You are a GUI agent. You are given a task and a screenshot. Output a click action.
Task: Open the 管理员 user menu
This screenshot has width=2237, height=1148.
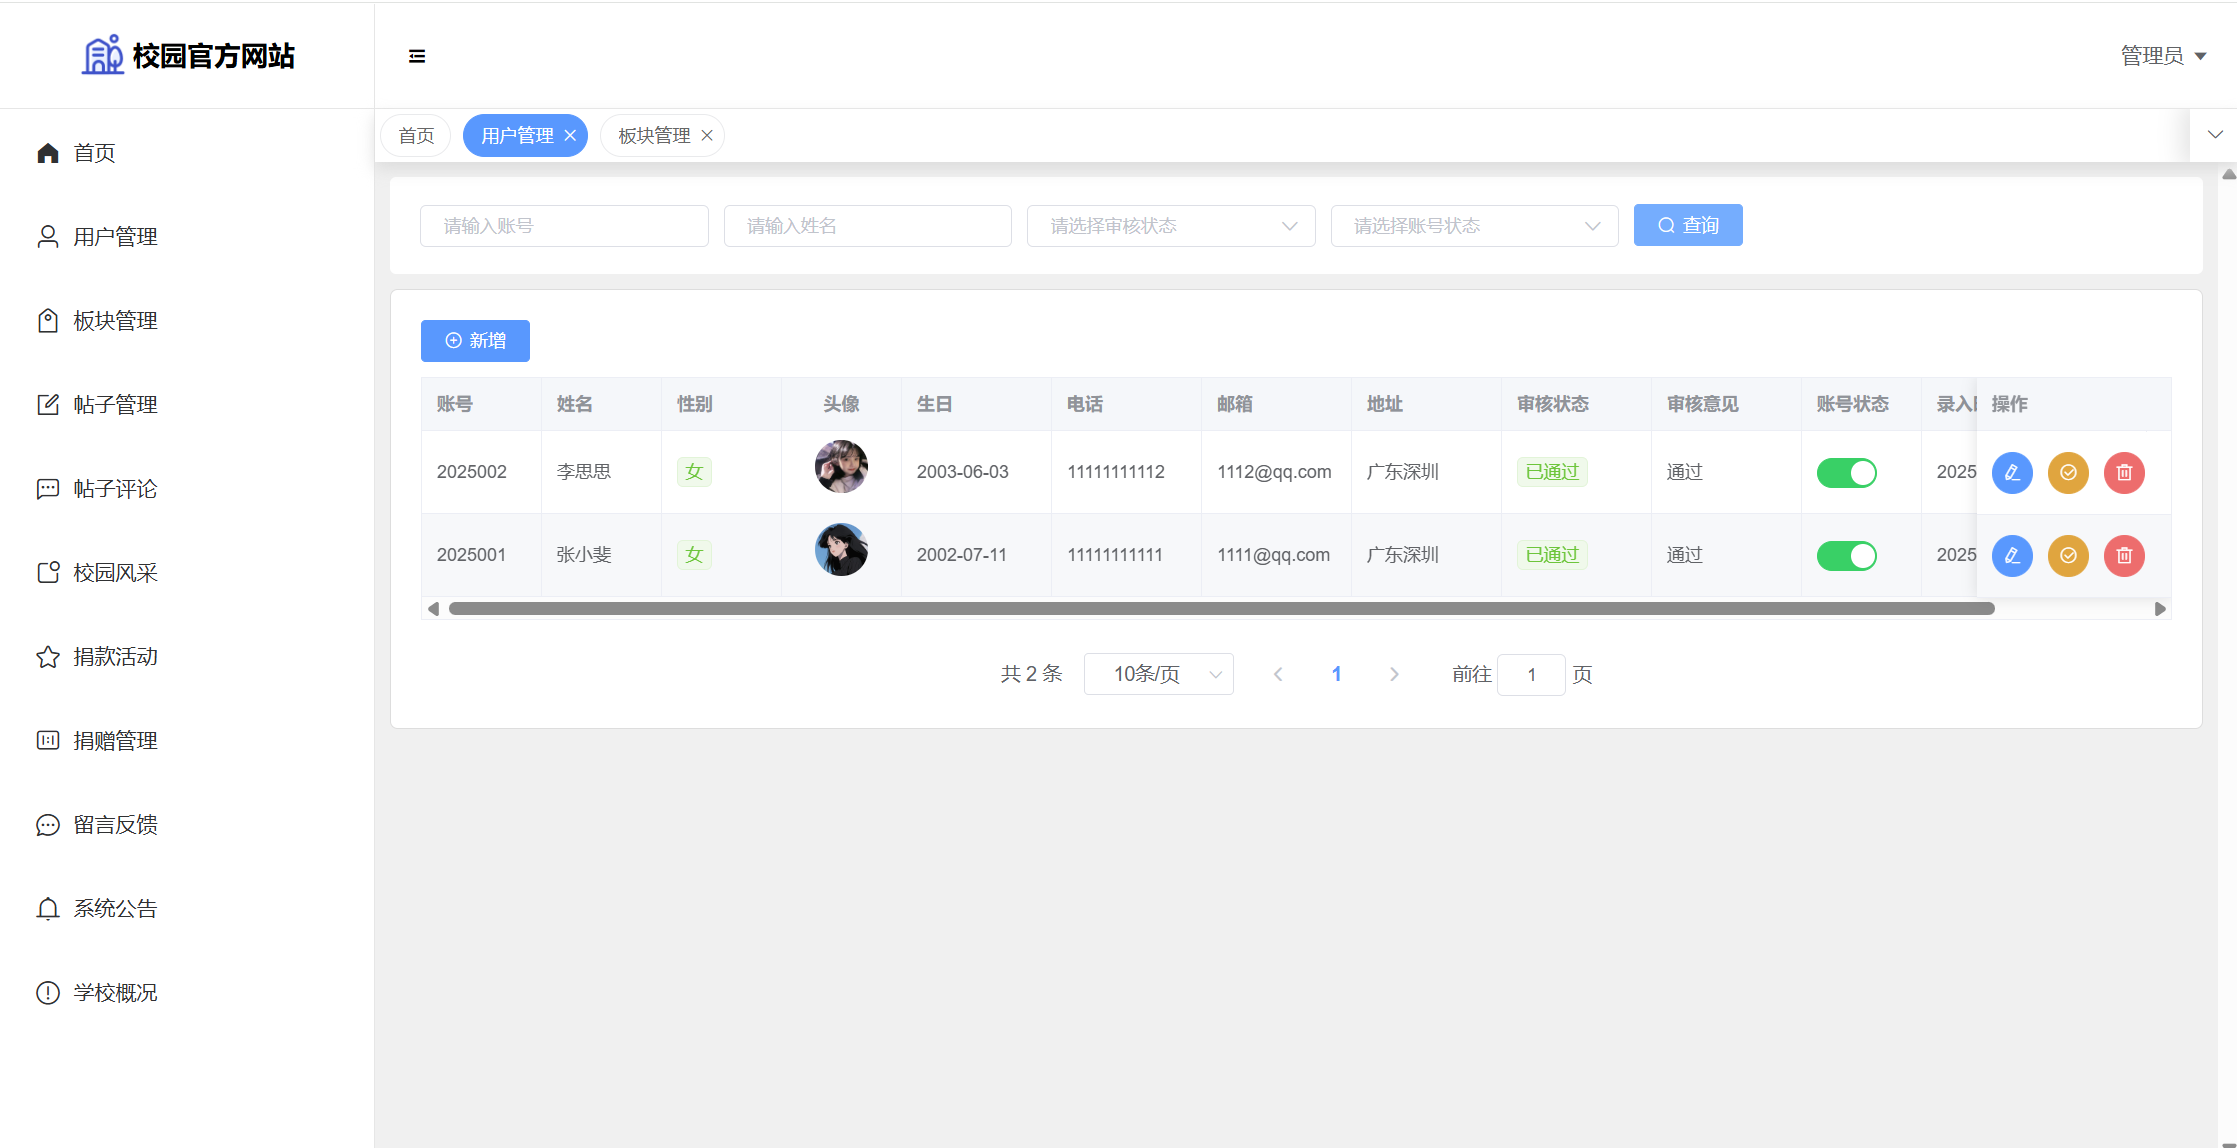click(2163, 56)
